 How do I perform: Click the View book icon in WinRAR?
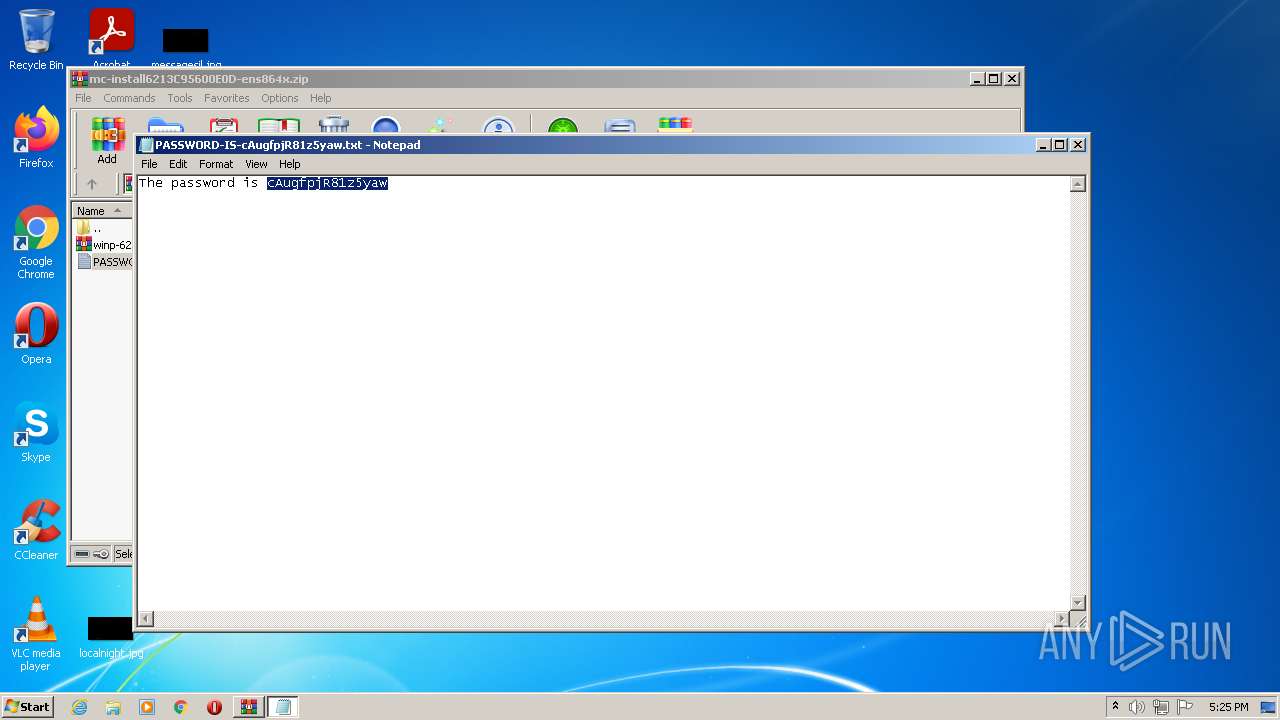[x=279, y=125]
